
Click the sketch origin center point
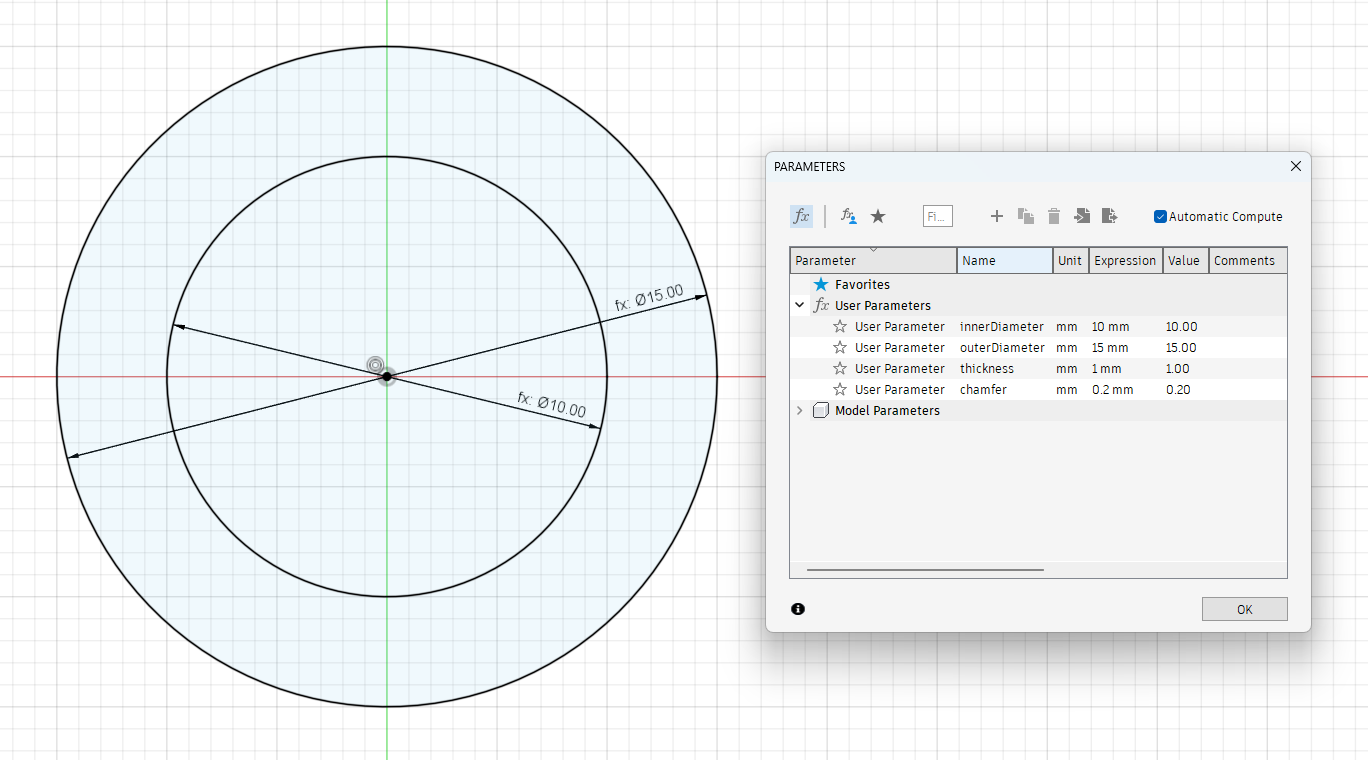pos(387,377)
